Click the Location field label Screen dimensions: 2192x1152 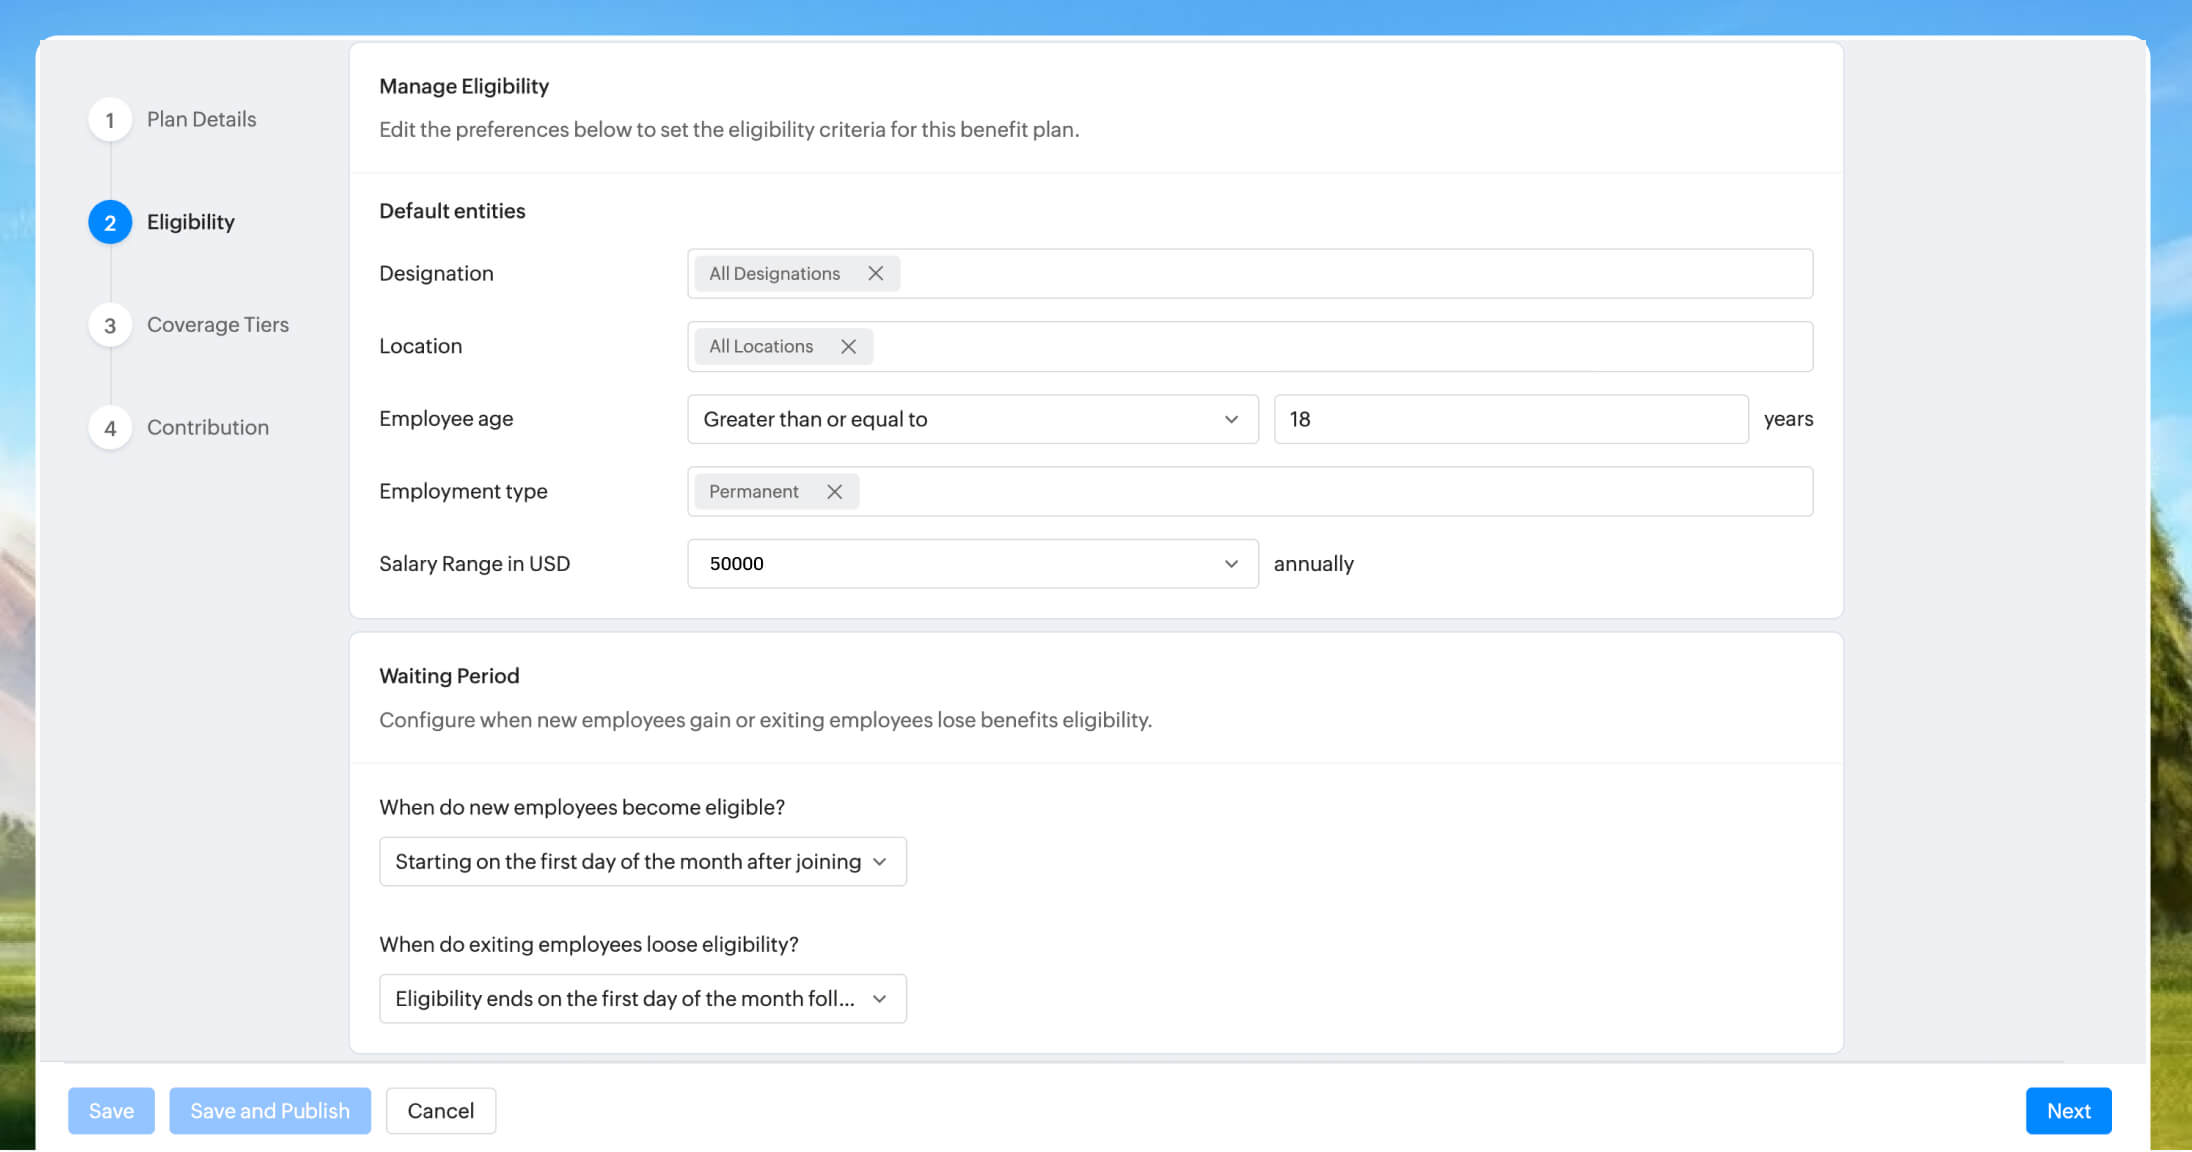click(420, 346)
